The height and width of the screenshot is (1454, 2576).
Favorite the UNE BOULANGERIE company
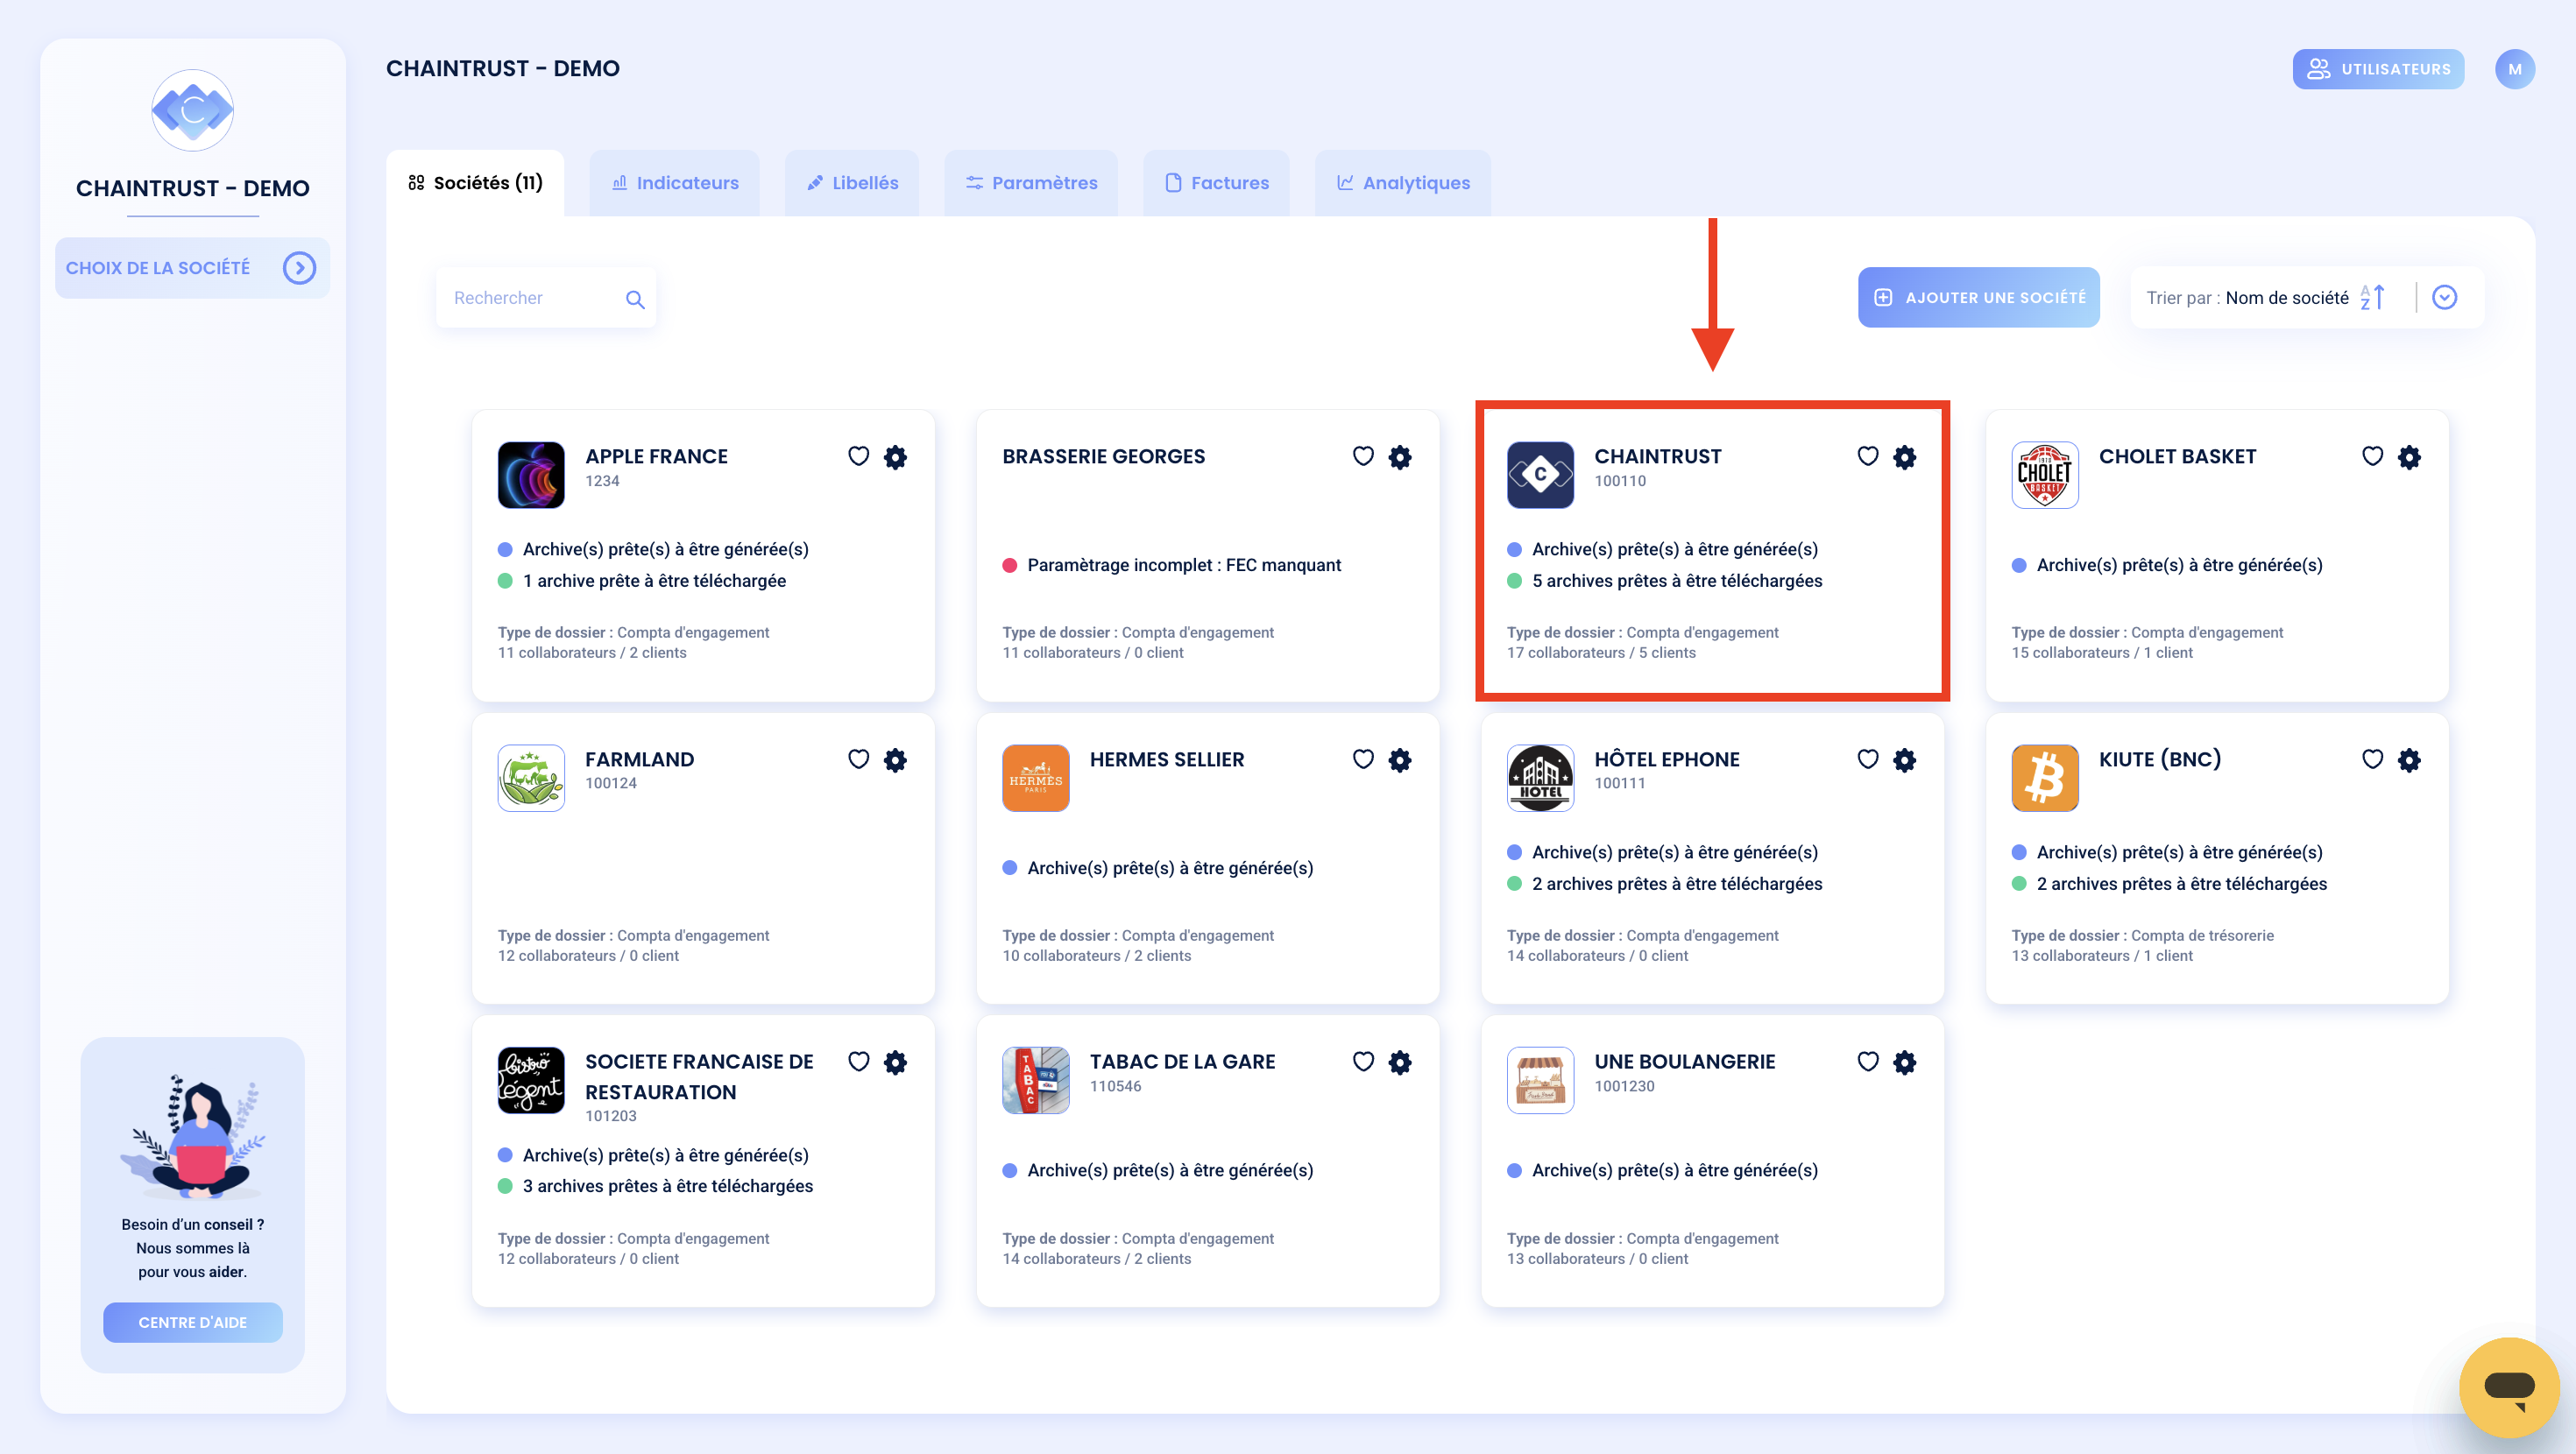click(x=1867, y=1061)
